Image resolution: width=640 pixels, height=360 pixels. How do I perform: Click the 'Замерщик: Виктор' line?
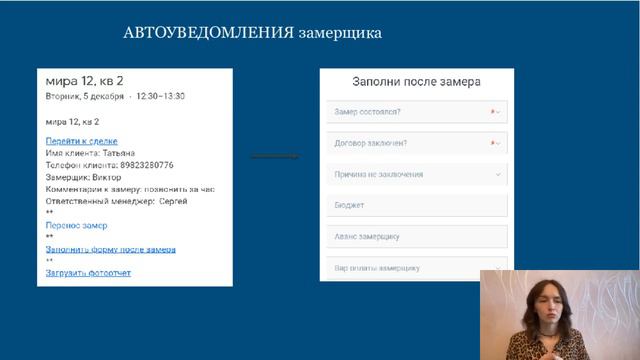pyautogui.click(x=83, y=178)
